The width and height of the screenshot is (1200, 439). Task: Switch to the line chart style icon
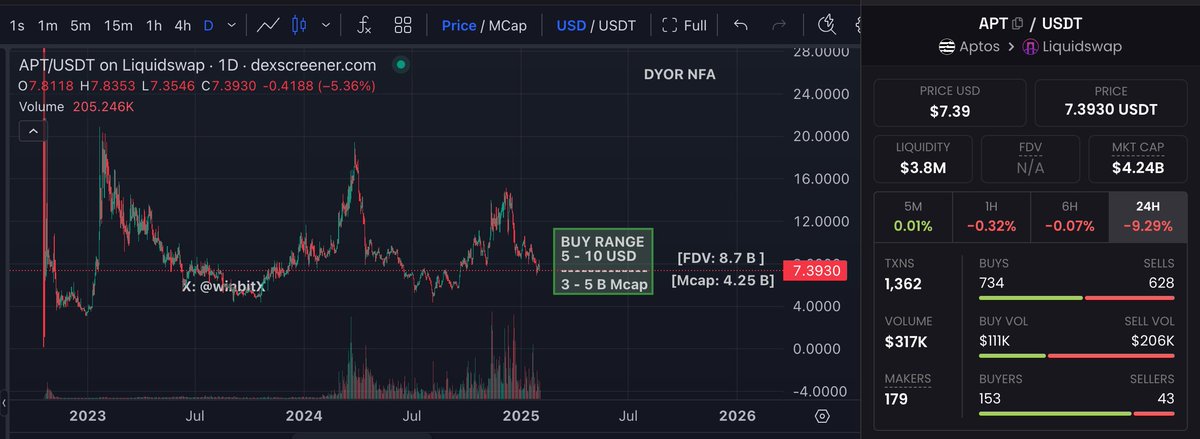tap(268, 25)
